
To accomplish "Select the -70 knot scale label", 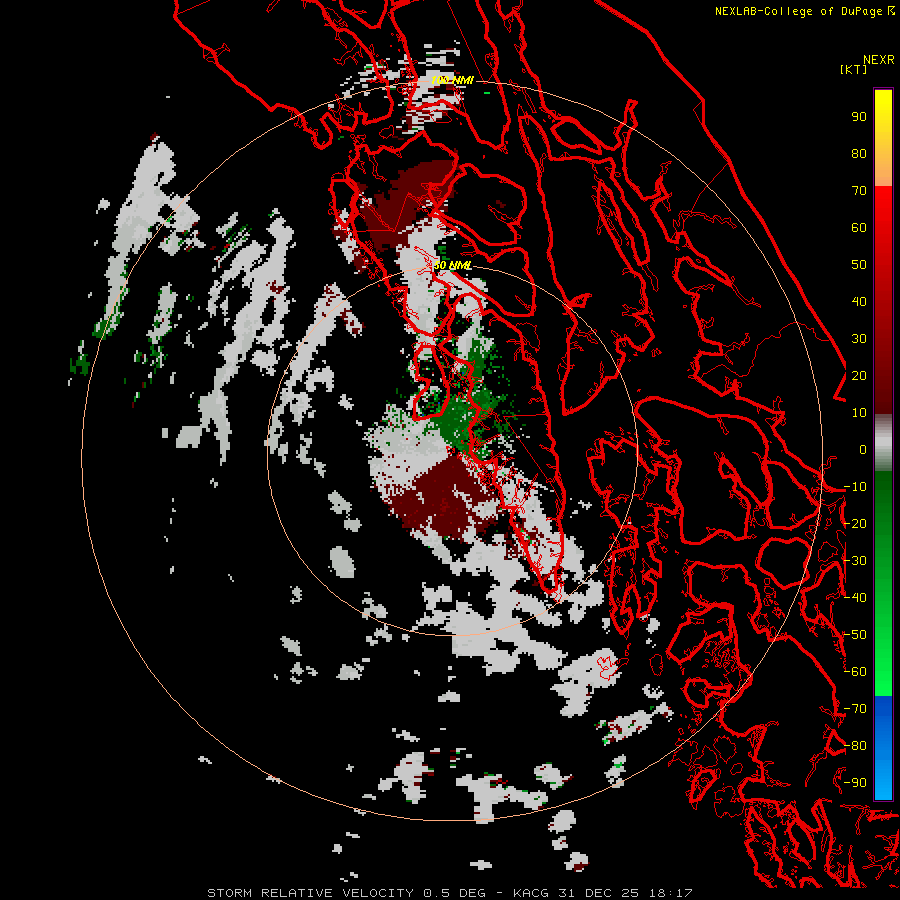I will (x=855, y=709).
